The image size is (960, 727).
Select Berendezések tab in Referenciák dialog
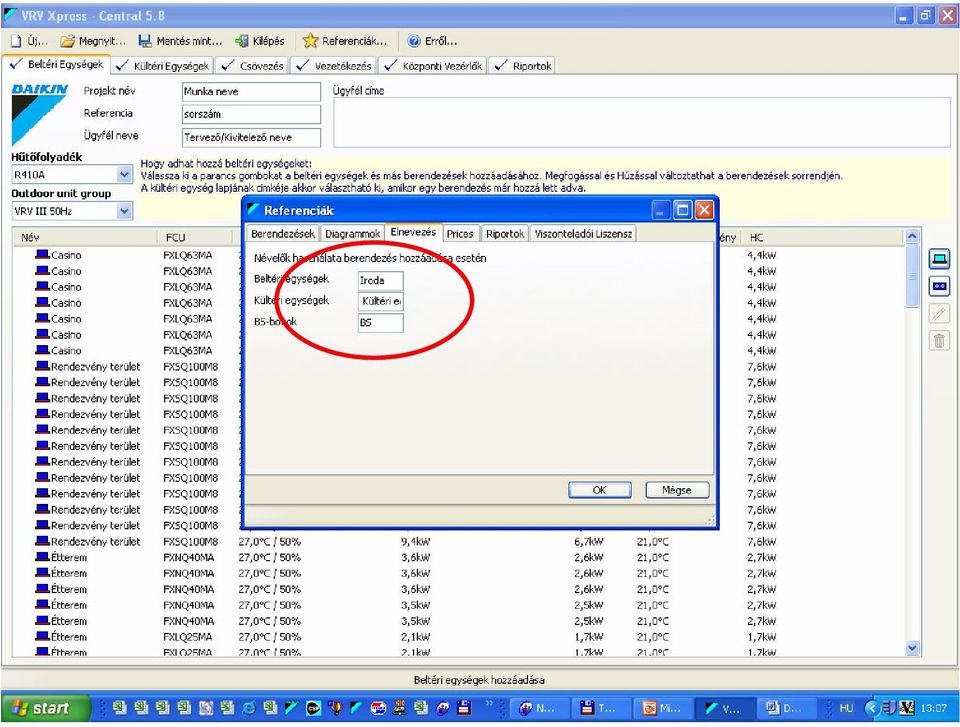tap(282, 234)
